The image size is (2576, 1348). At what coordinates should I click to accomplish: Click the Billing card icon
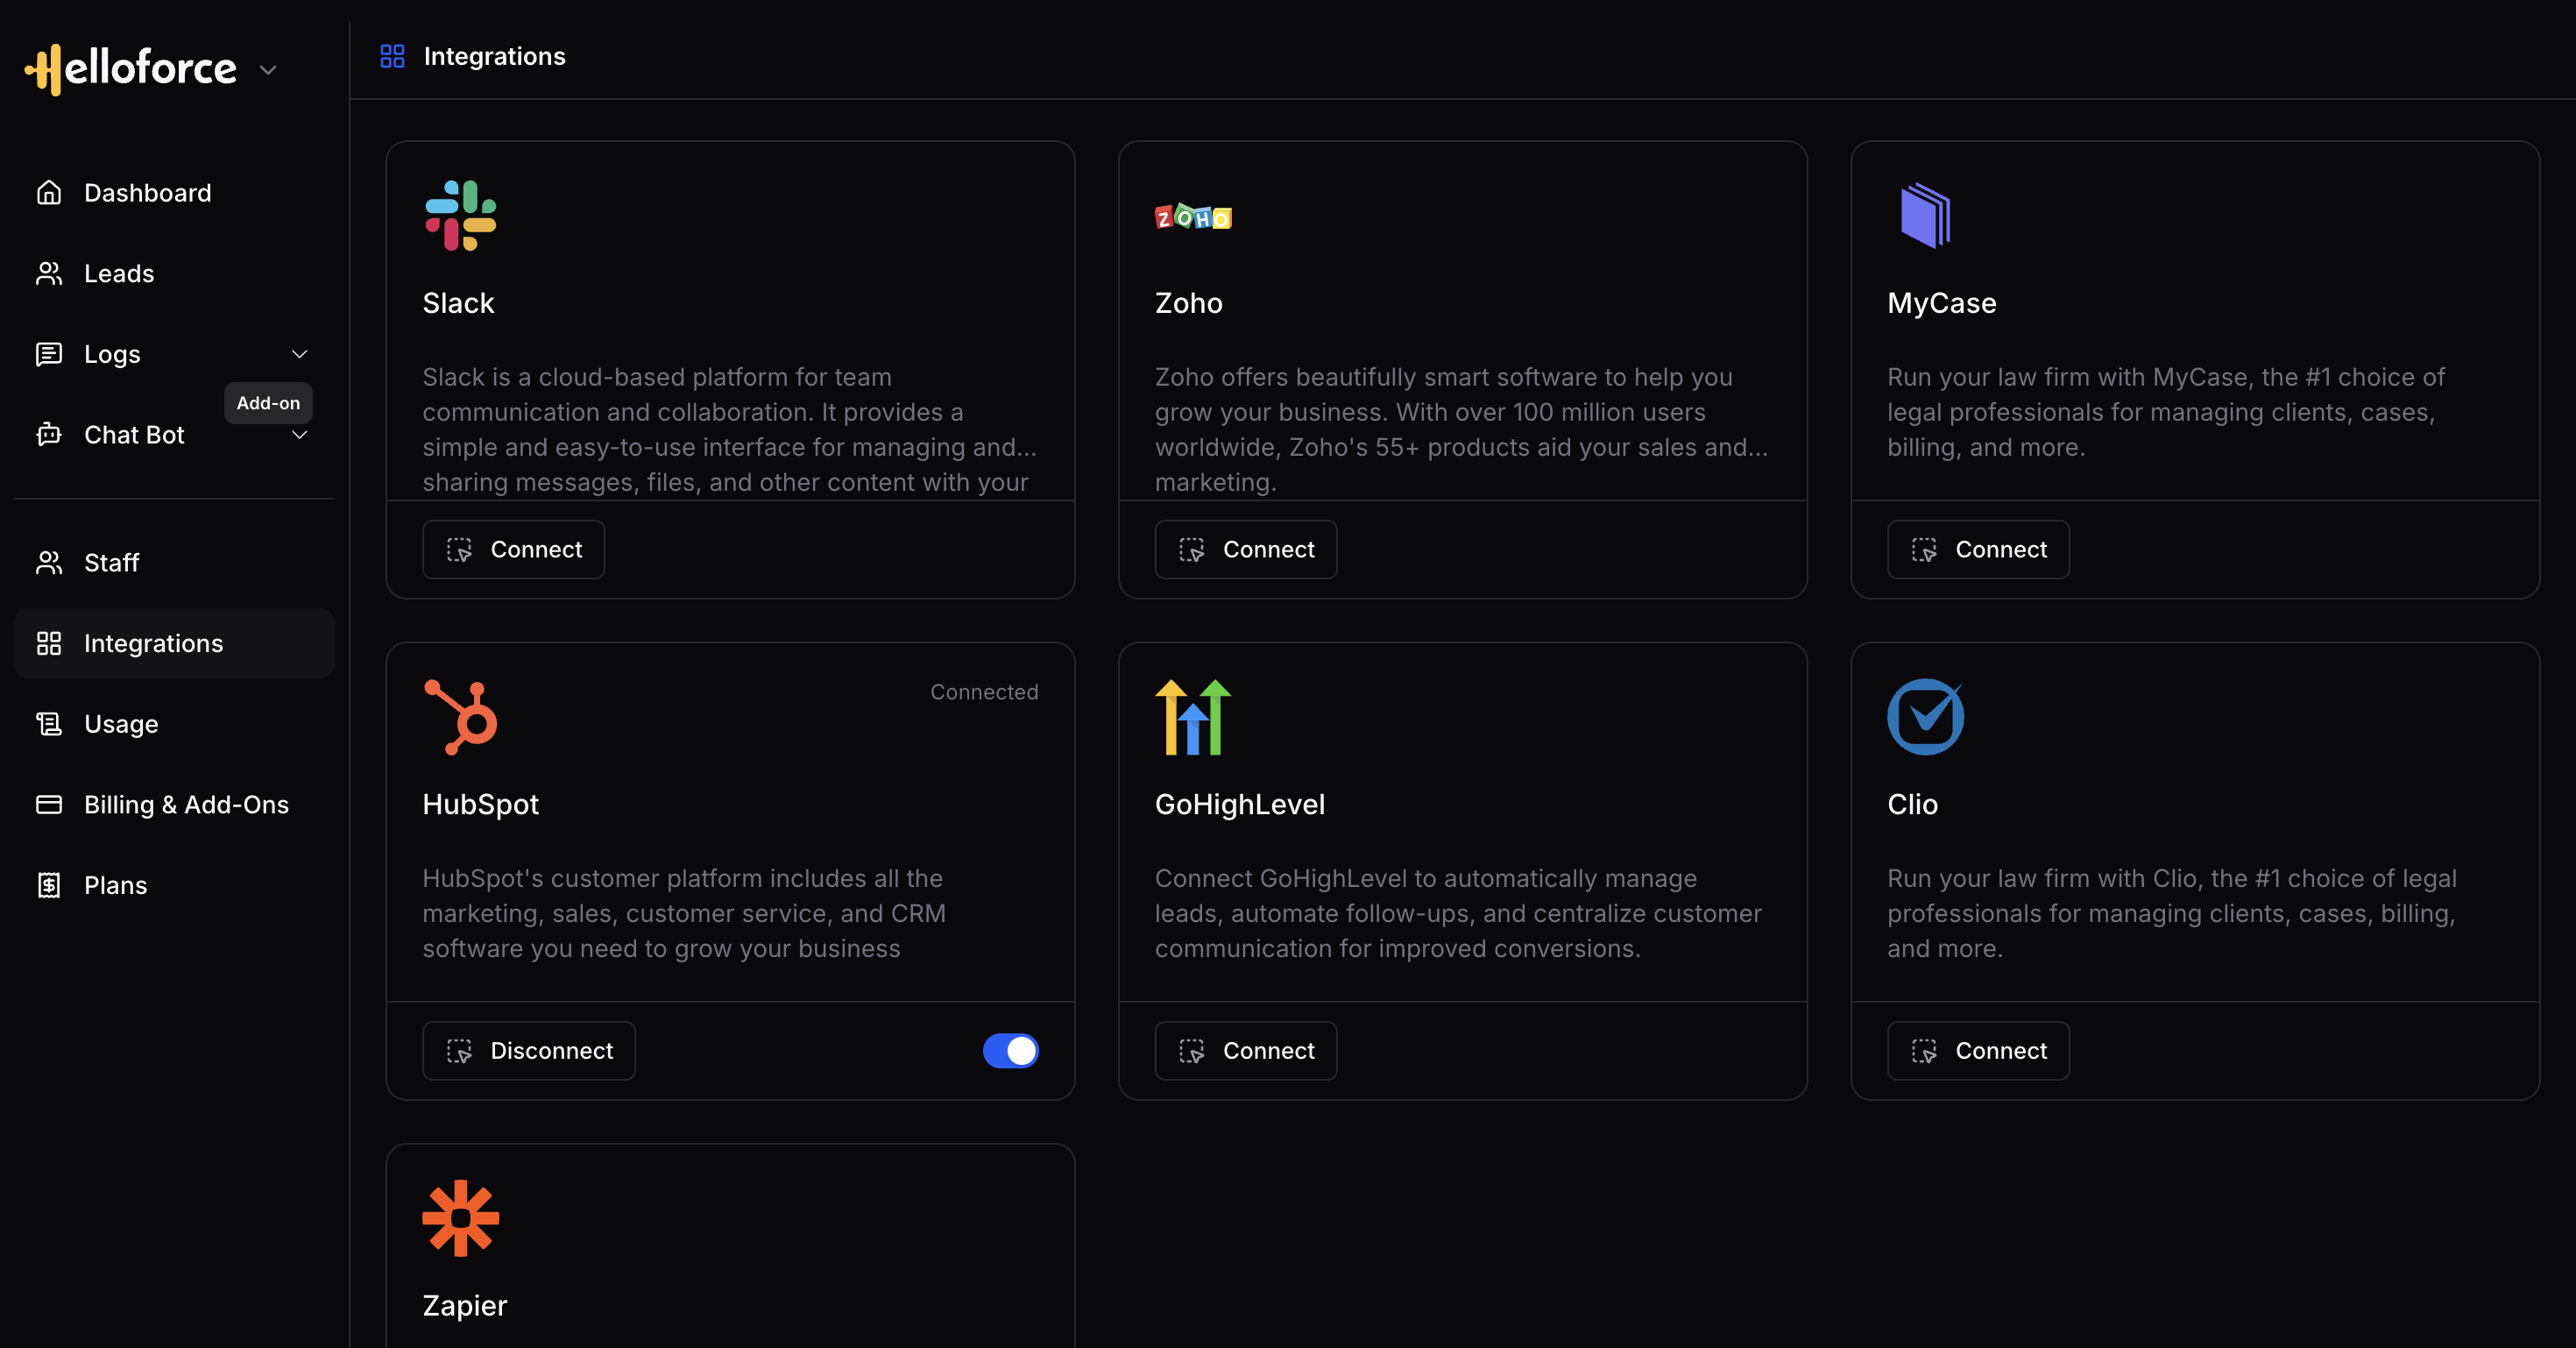[x=49, y=804]
